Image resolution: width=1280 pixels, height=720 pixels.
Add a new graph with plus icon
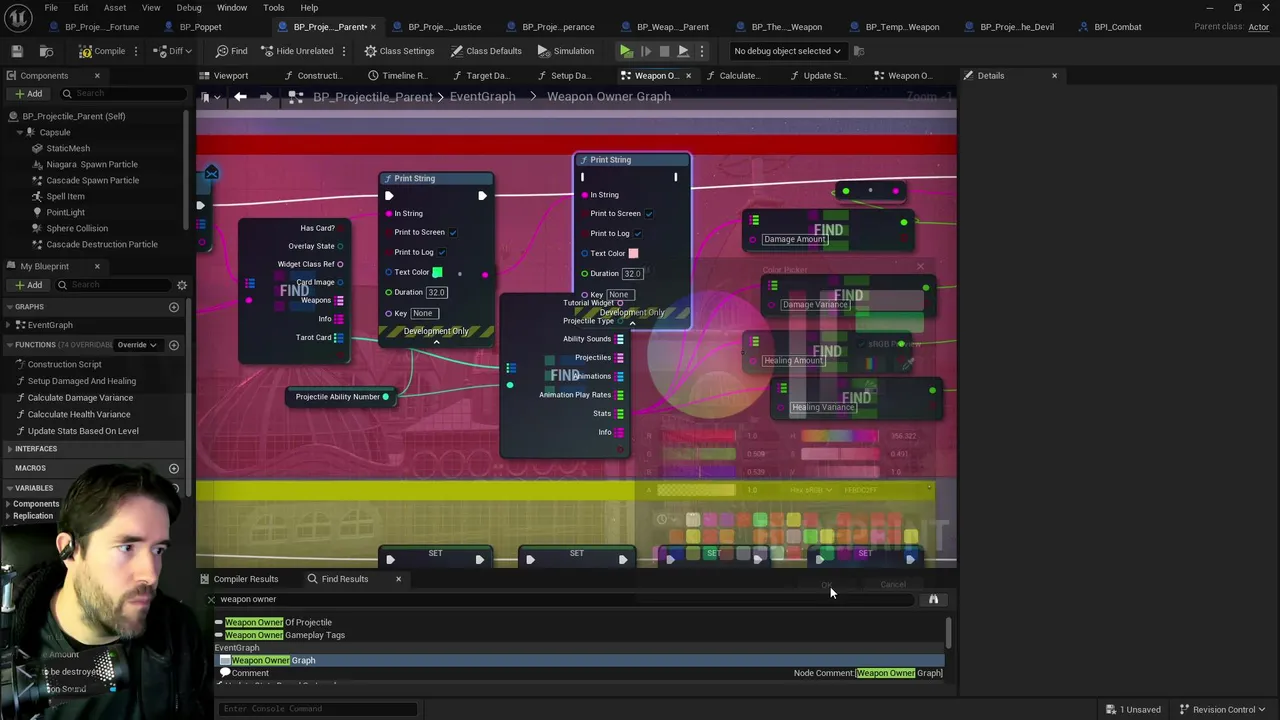coord(173,307)
